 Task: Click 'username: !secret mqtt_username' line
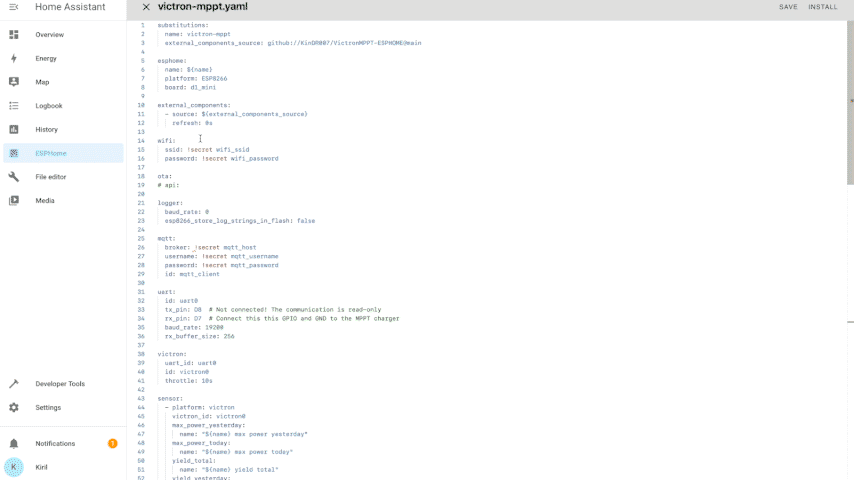(x=222, y=256)
